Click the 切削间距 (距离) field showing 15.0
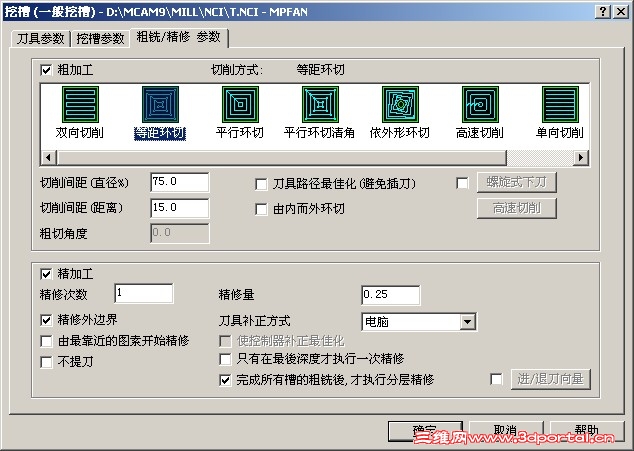The width and height of the screenshot is (634, 451). [x=180, y=208]
